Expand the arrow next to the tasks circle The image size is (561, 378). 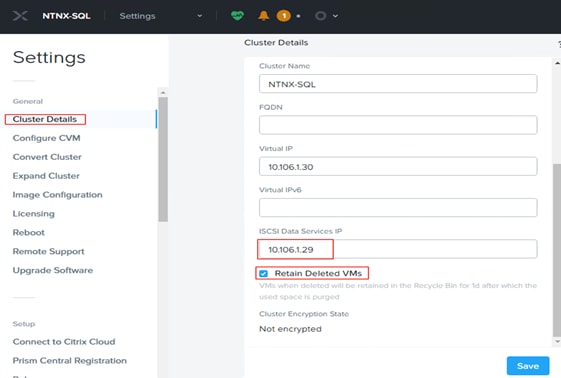click(x=335, y=16)
